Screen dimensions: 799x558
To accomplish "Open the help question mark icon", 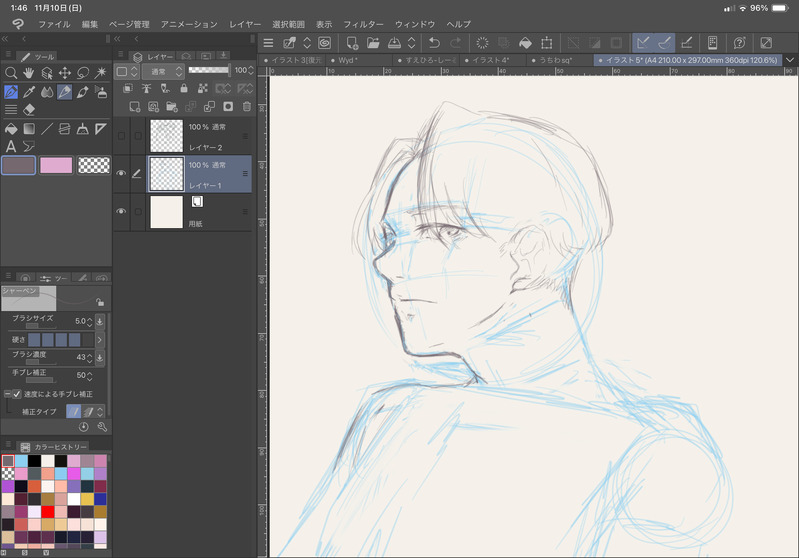I will tap(739, 43).
